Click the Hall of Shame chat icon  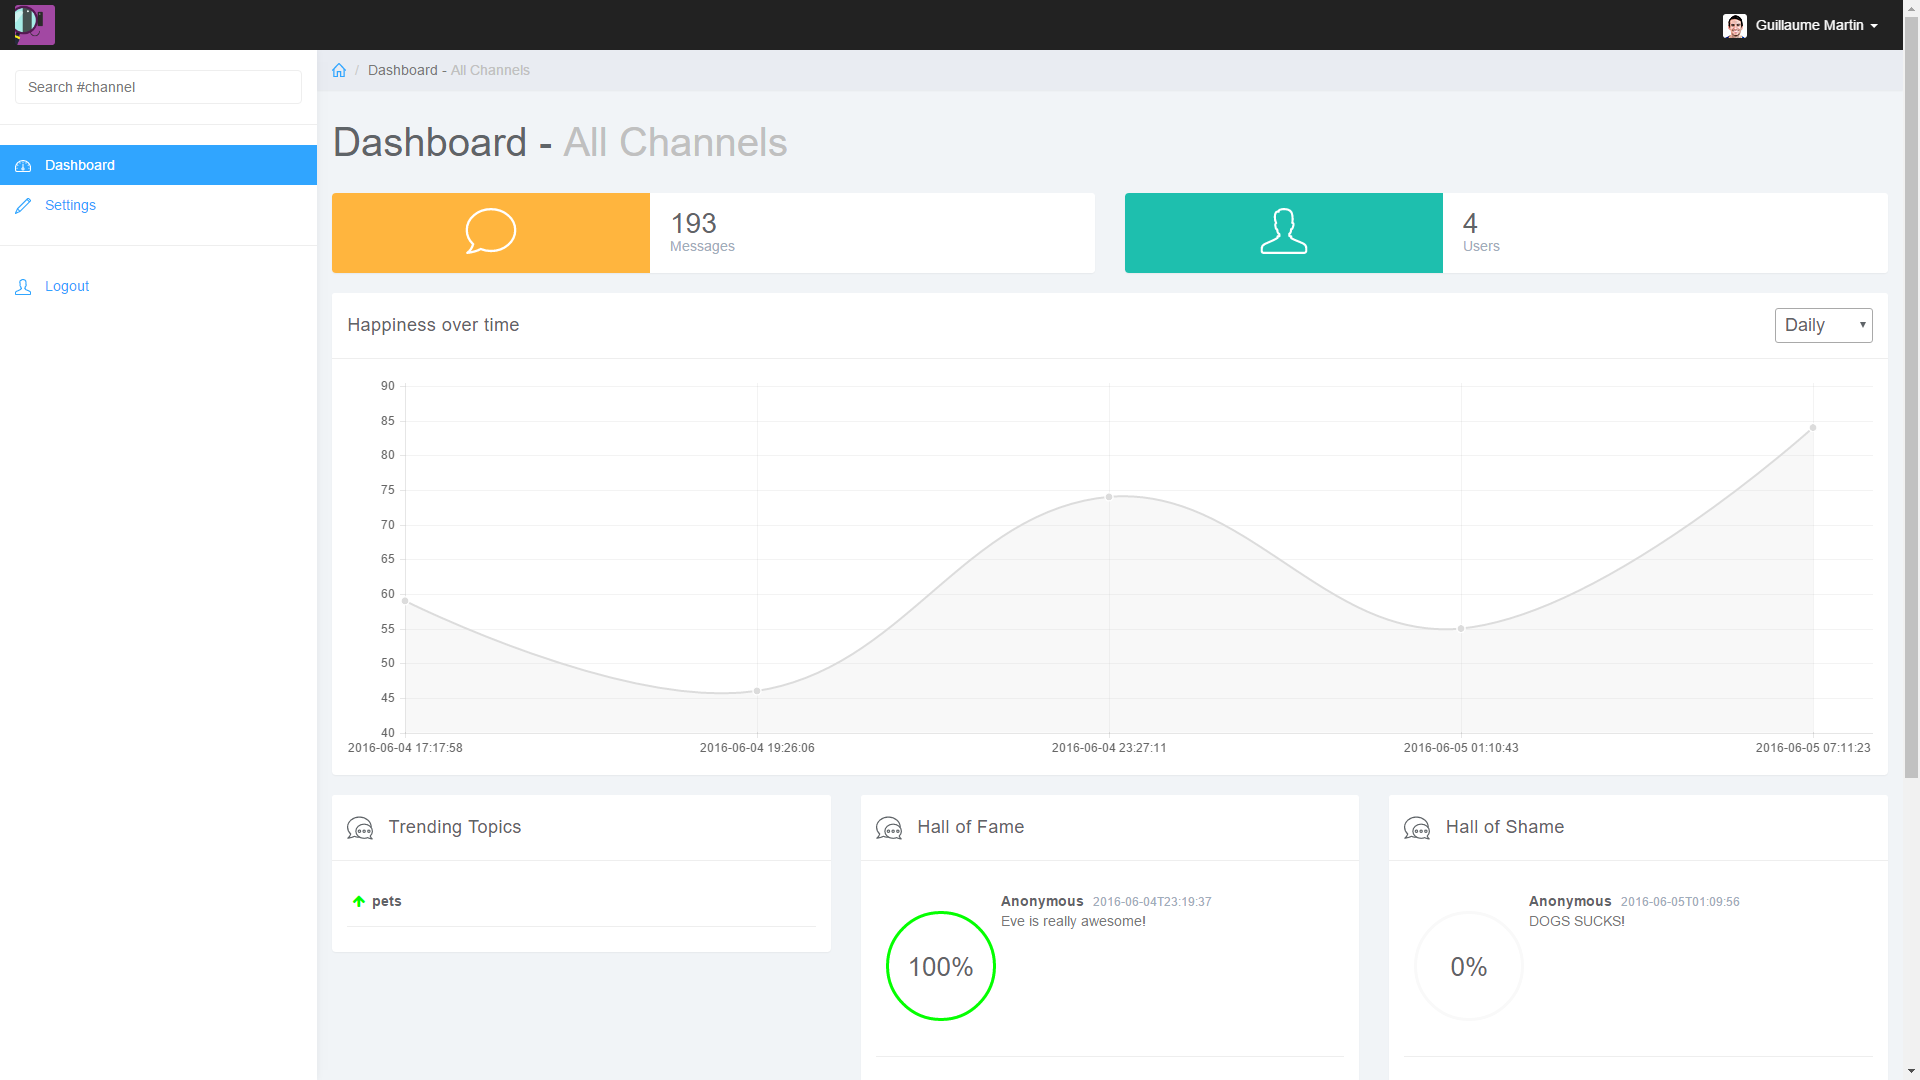pos(1417,828)
